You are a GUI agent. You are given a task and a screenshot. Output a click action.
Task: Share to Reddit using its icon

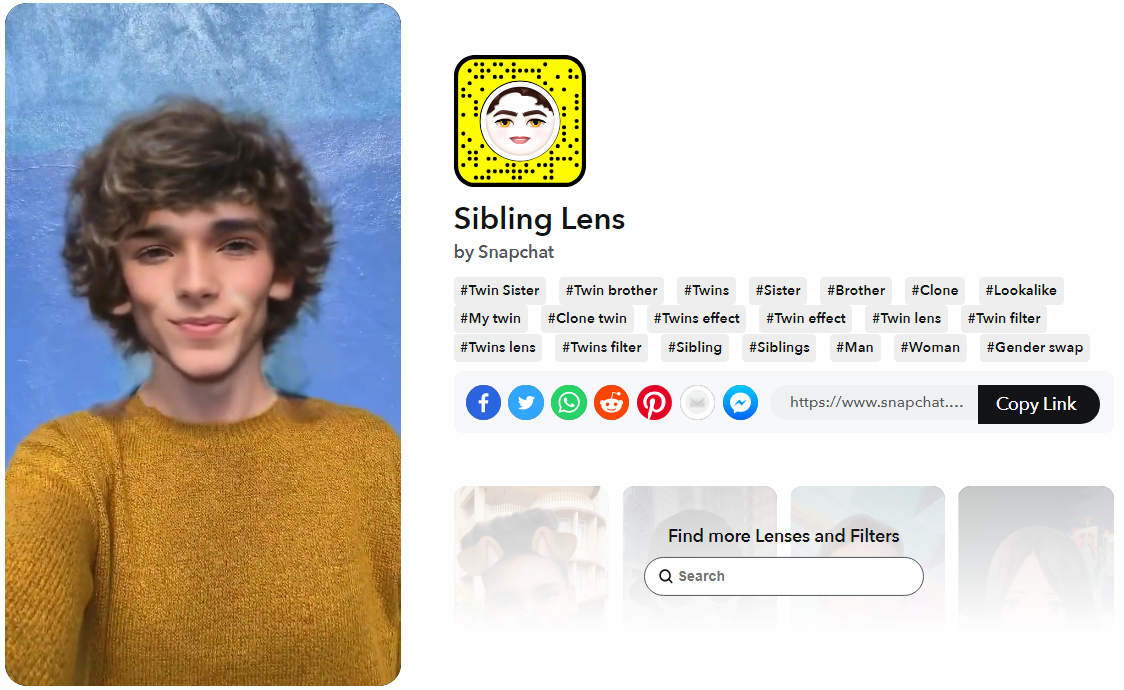[611, 403]
